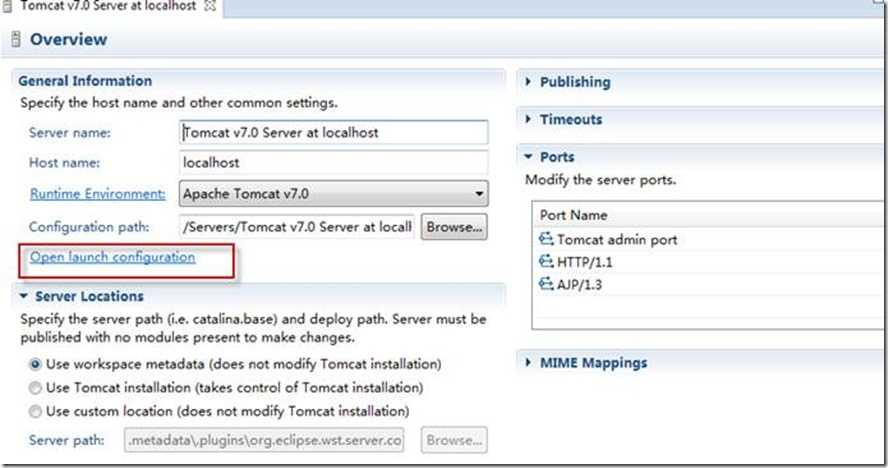Expand the Timeouts section

click(x=528, y=119)
